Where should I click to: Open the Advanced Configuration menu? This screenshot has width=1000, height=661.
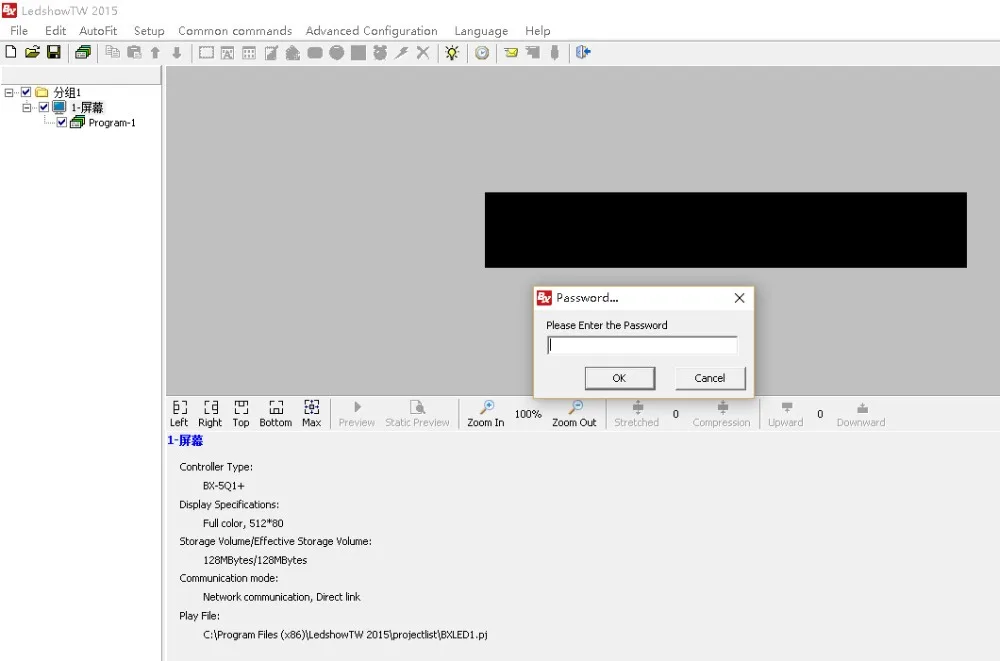[372, 31]
